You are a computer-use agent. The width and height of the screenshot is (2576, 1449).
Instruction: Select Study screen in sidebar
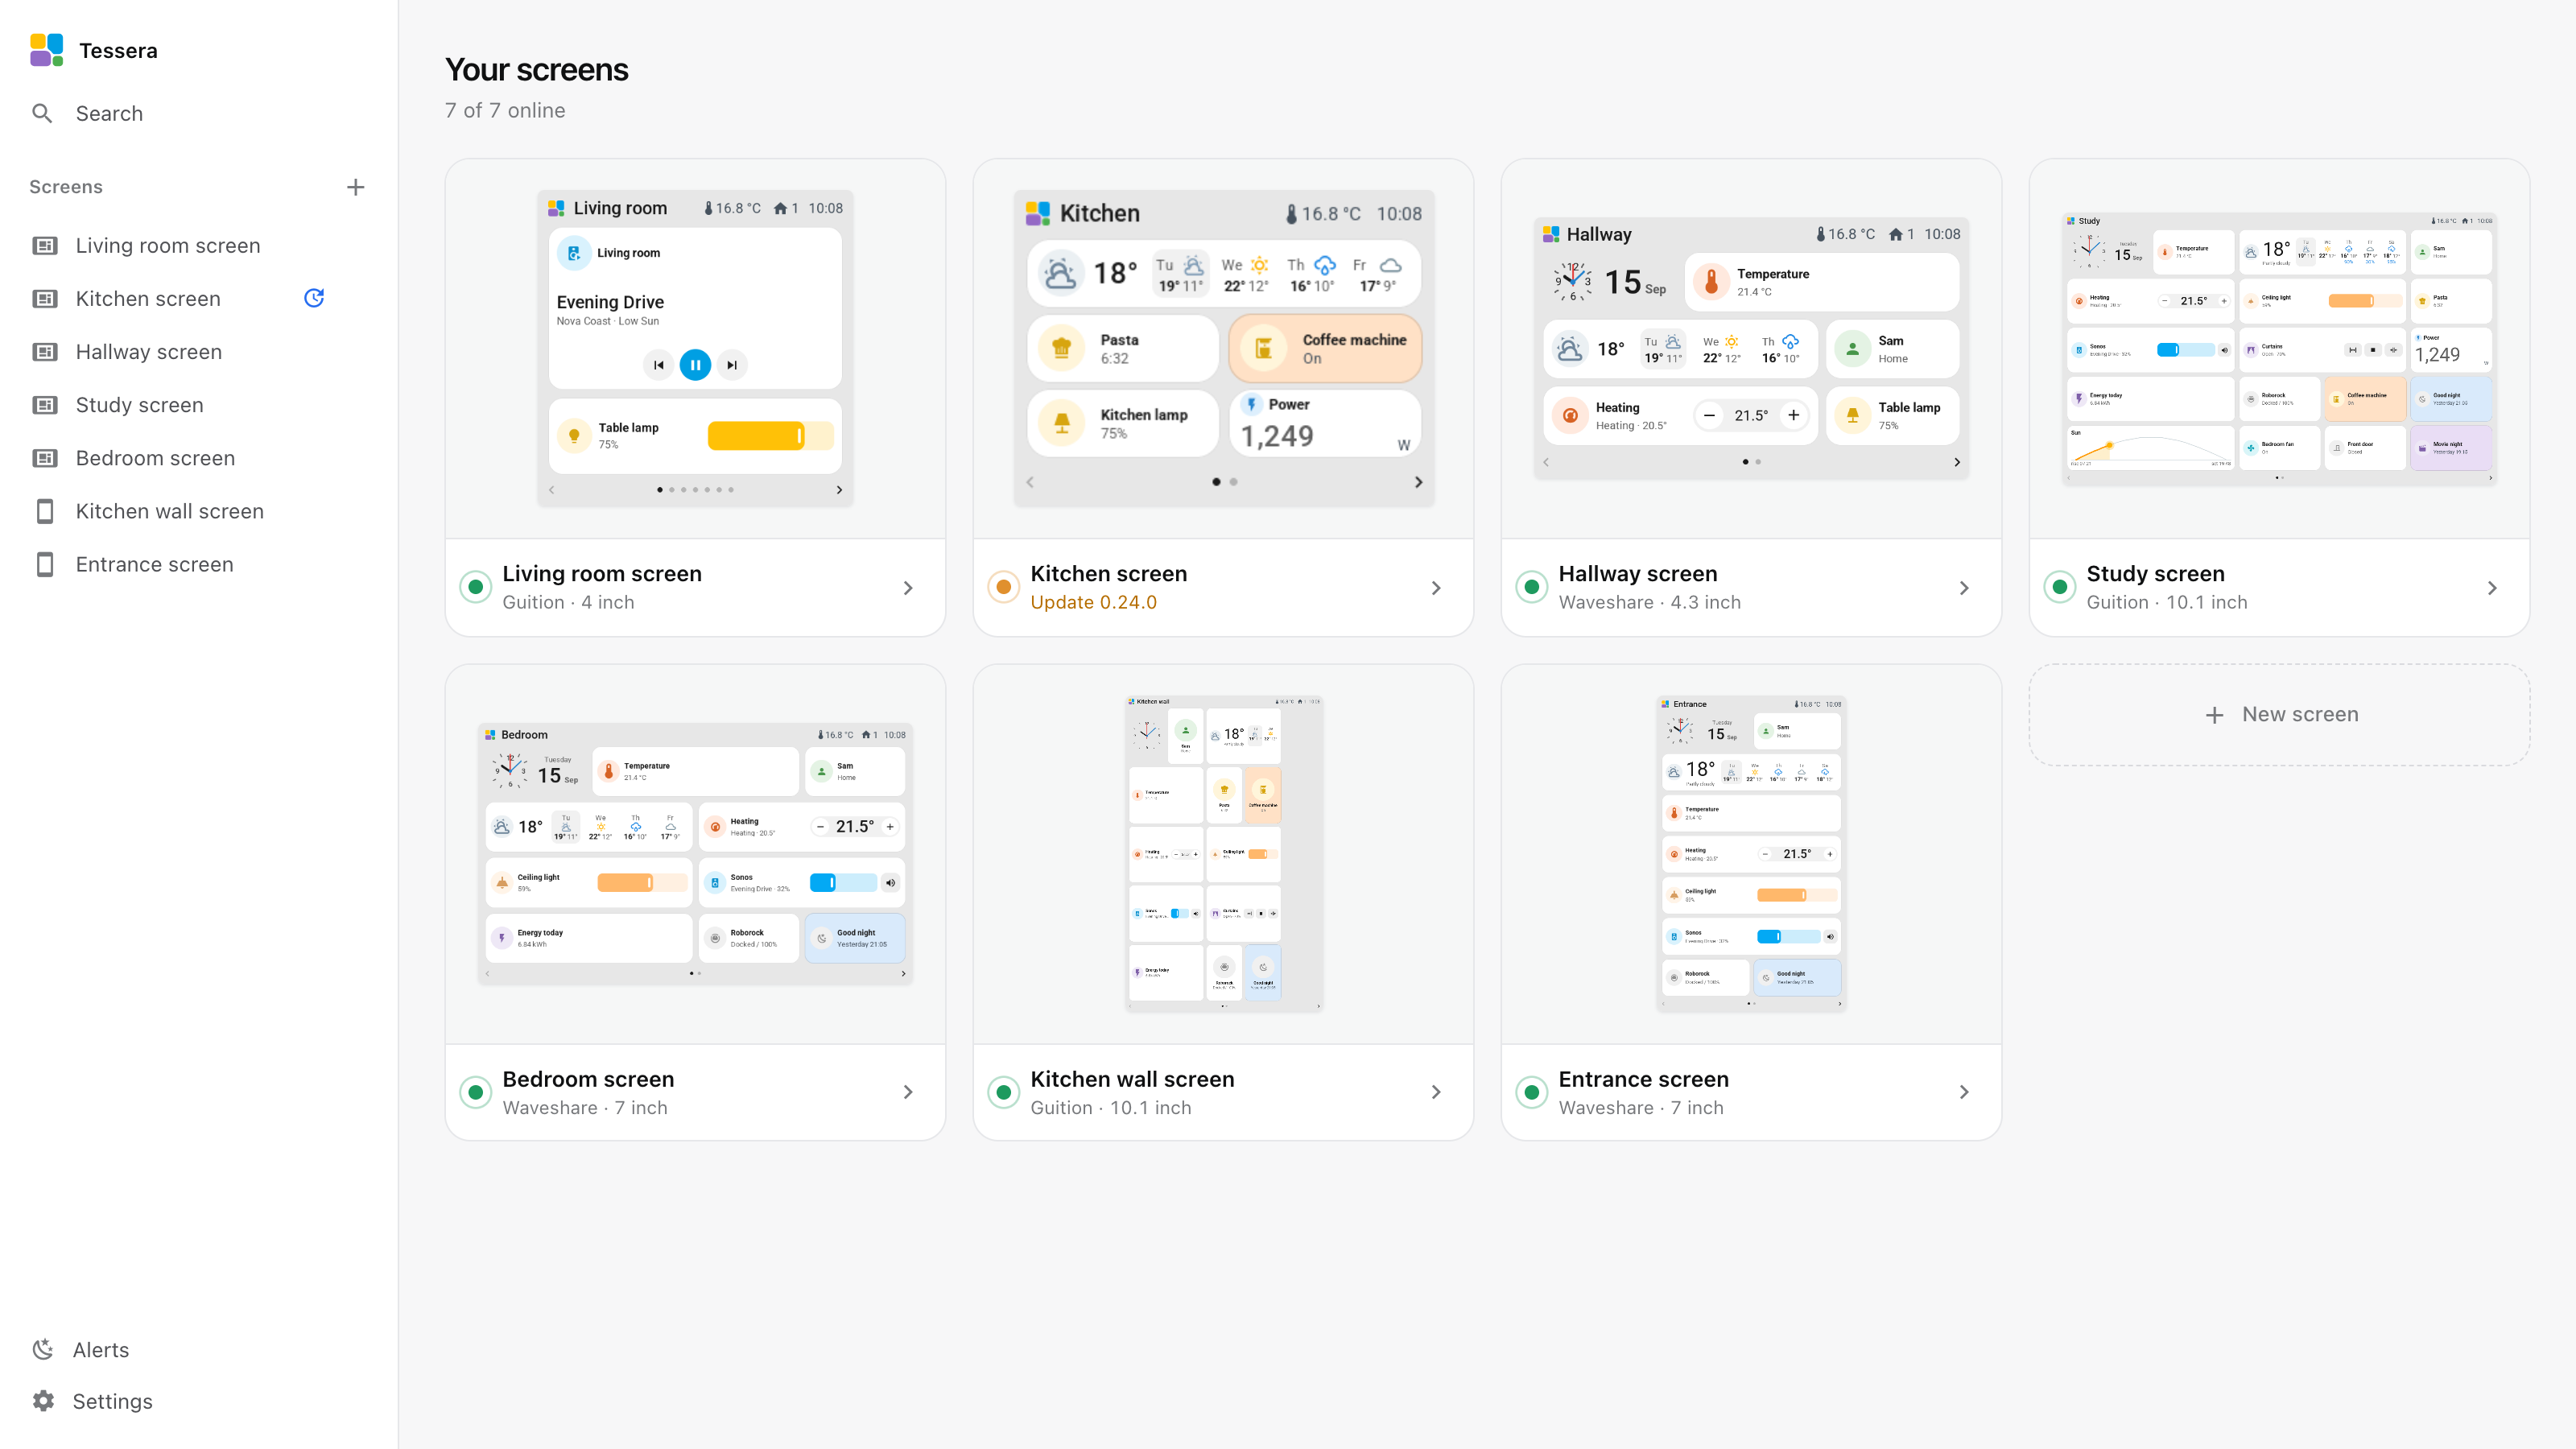click(x=140, y=404)
